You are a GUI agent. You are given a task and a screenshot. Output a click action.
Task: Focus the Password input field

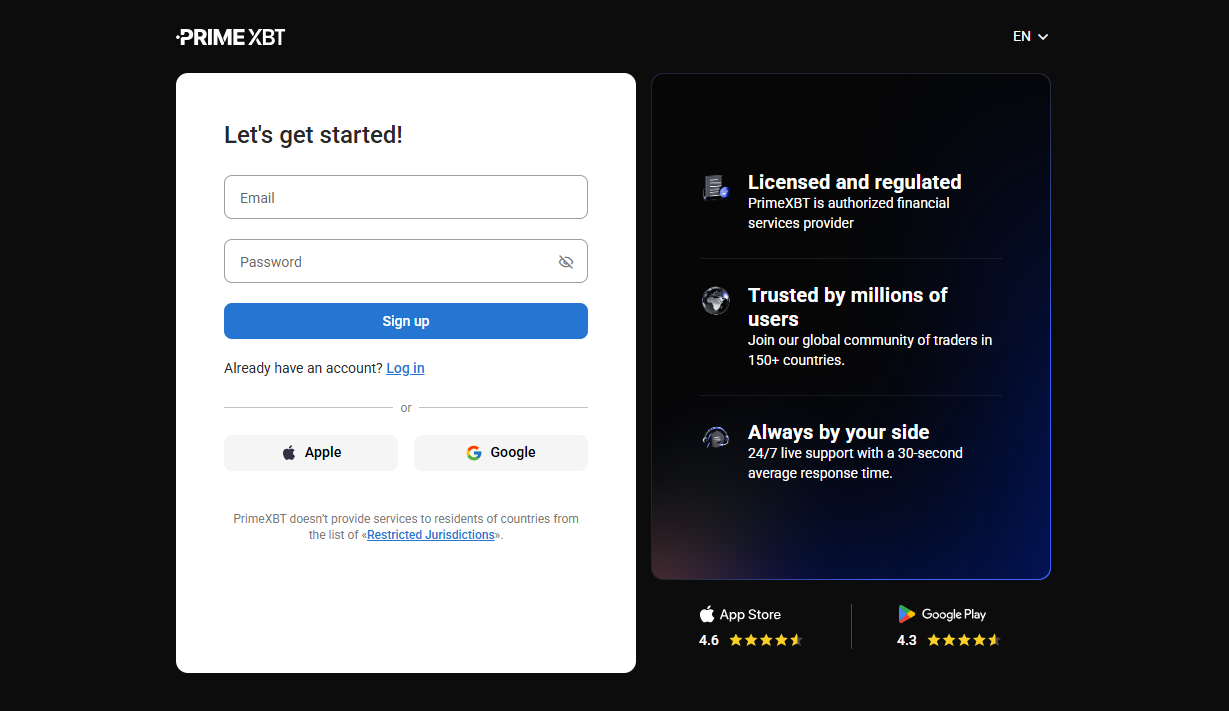click(406, 261)
